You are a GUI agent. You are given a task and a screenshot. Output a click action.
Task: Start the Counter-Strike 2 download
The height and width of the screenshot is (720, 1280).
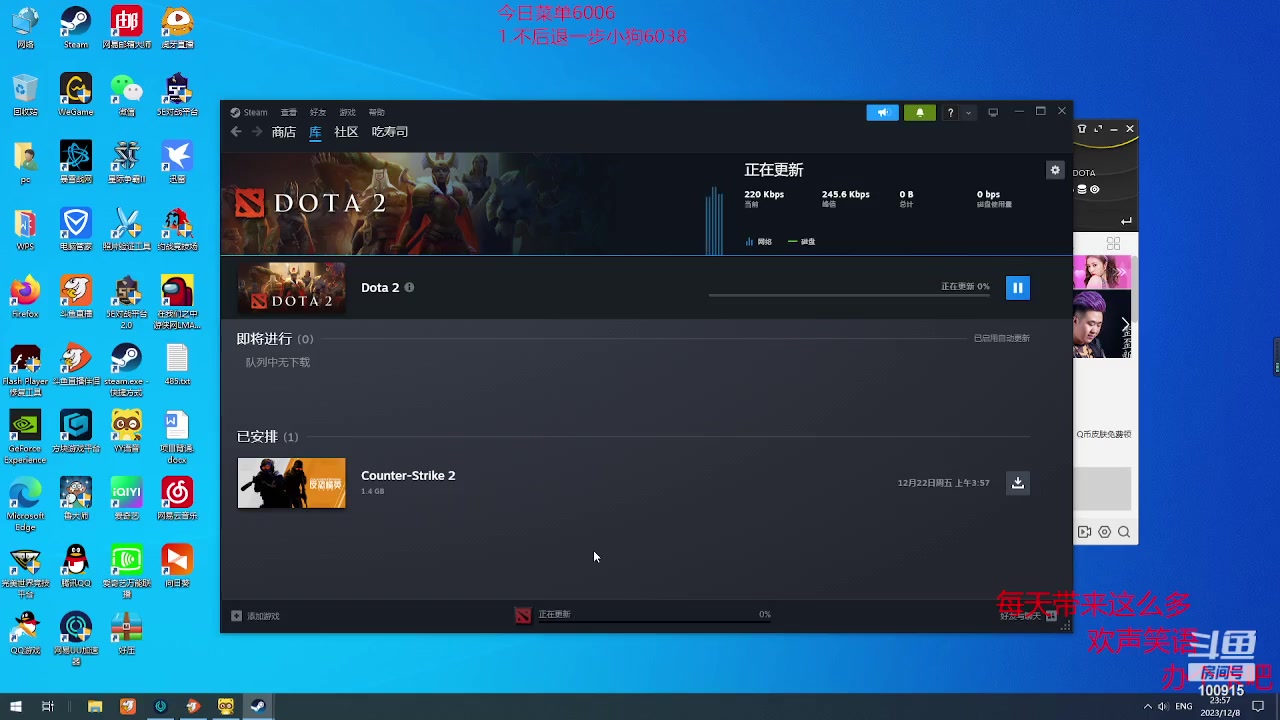click(1017, 483)
